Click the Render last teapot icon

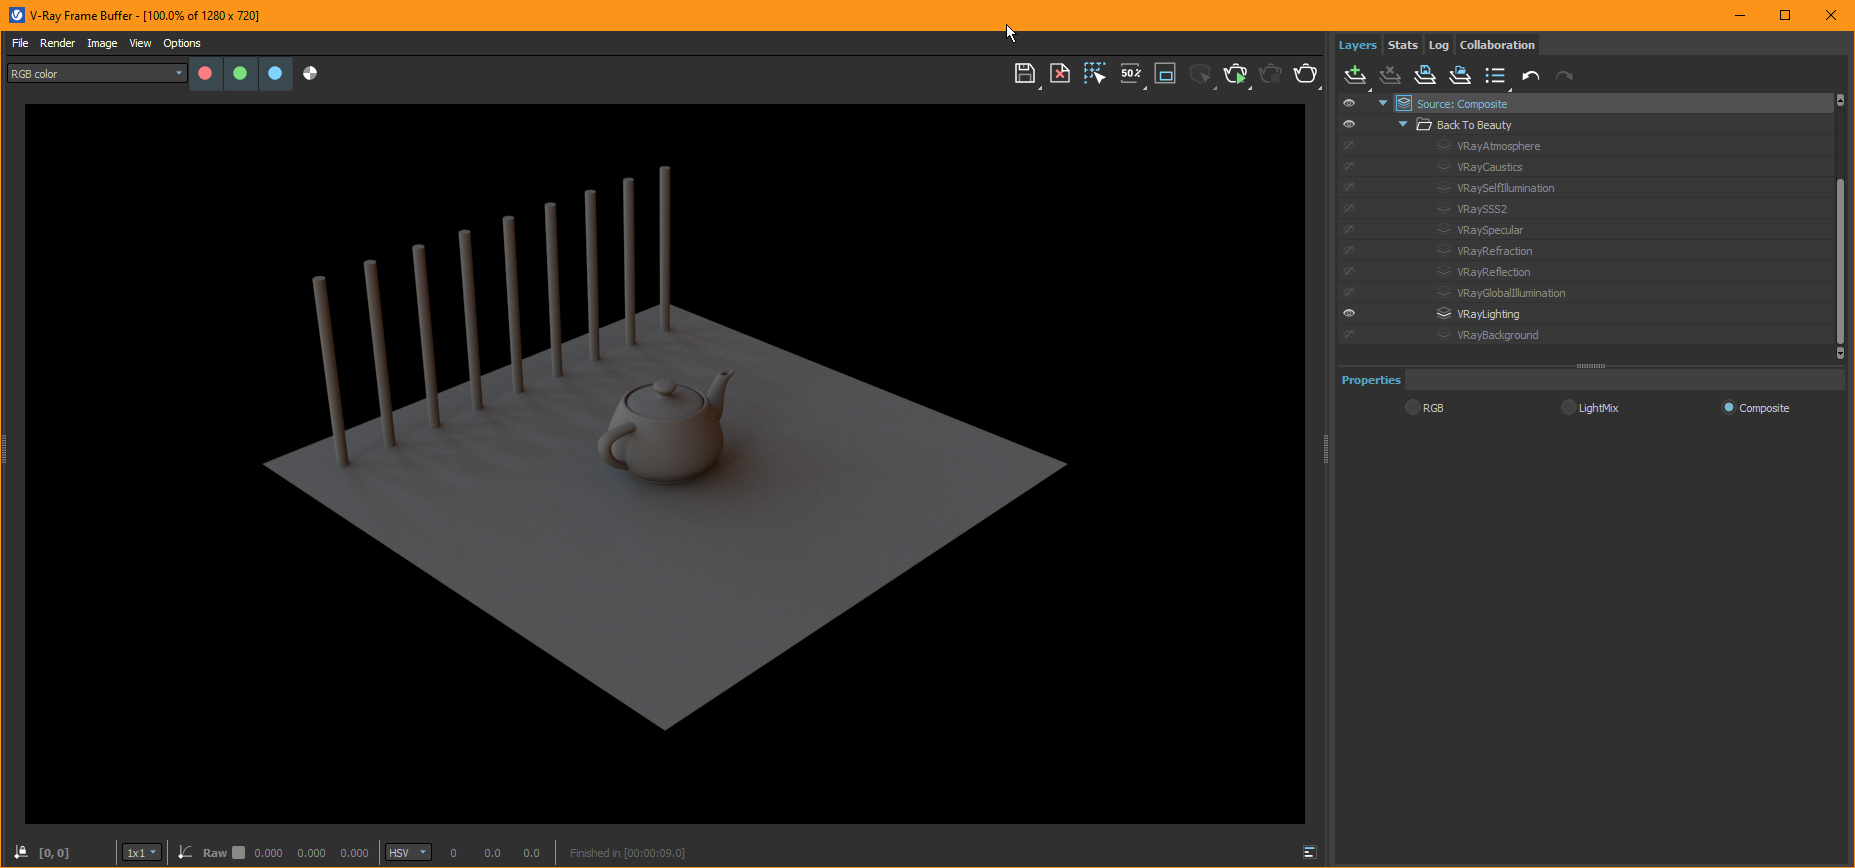coord(1305,73)
